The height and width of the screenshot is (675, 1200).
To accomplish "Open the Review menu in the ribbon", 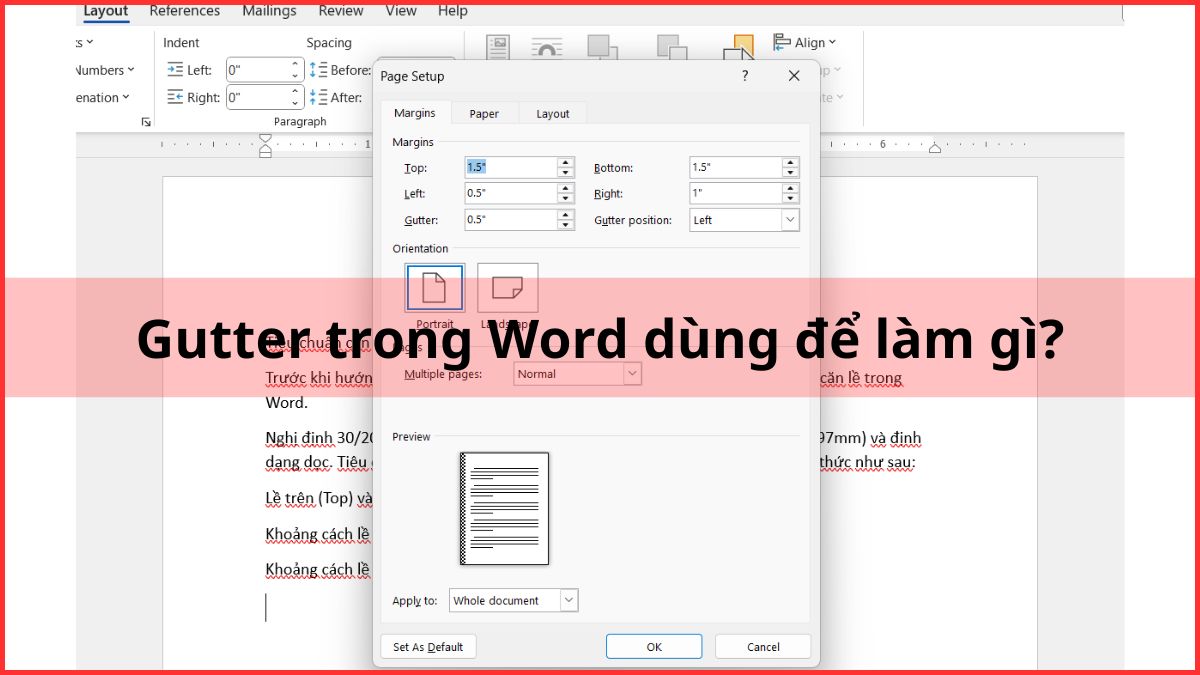I will click(340, 11).
